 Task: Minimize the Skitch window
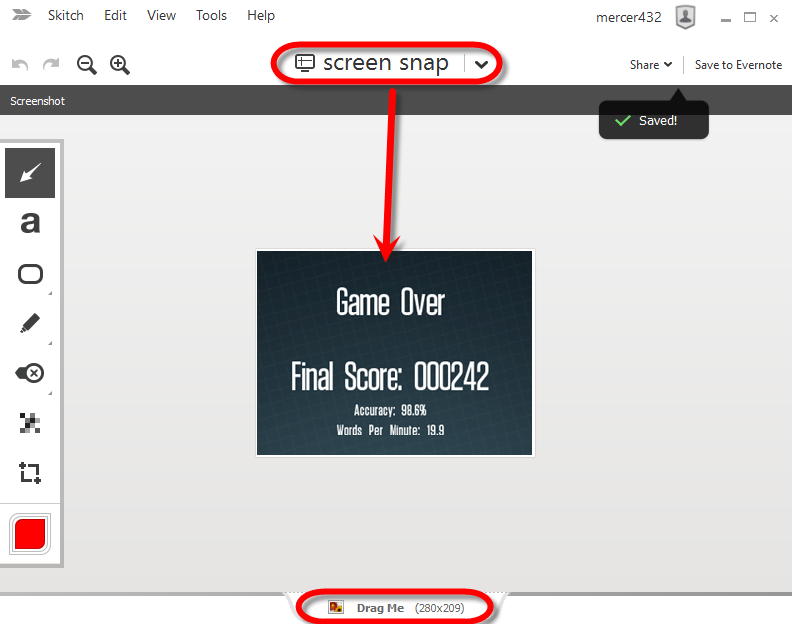(x=726, y=18)
